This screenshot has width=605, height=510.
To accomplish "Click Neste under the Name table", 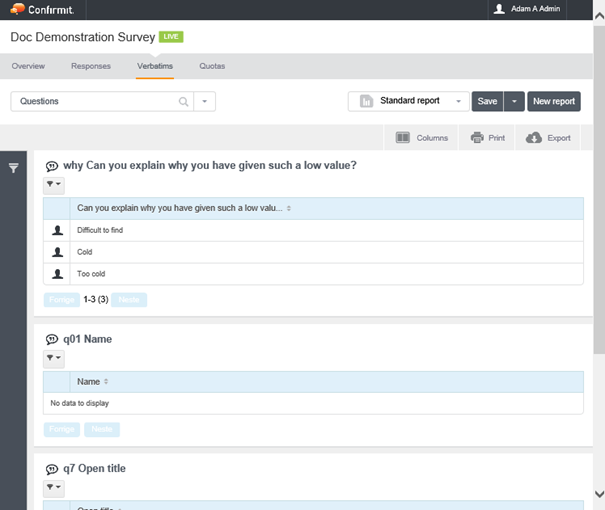I will point(102,429).
